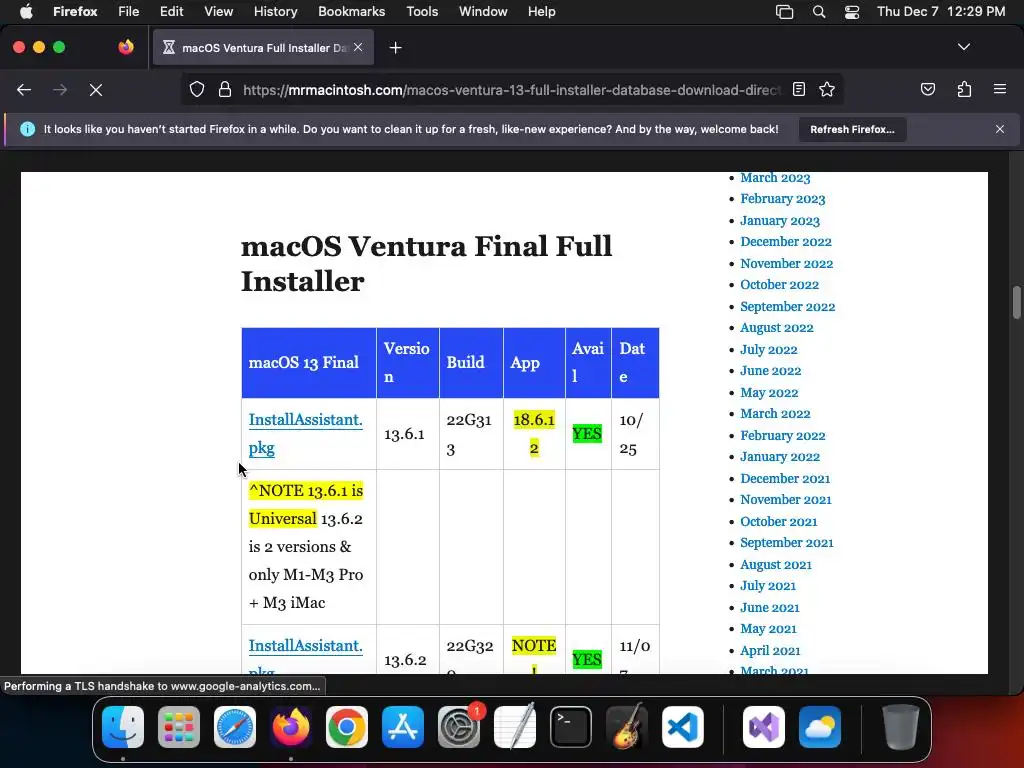
Task: Open the Tools menu
Action: point(422,11)
